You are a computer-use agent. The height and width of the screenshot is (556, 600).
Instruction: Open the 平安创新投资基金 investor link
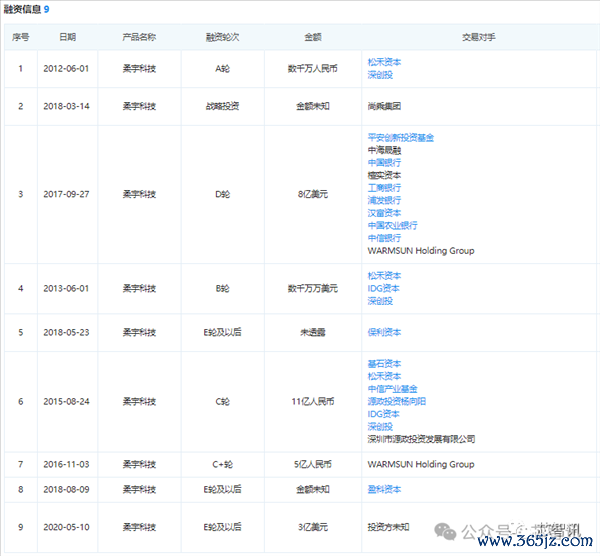401,137
